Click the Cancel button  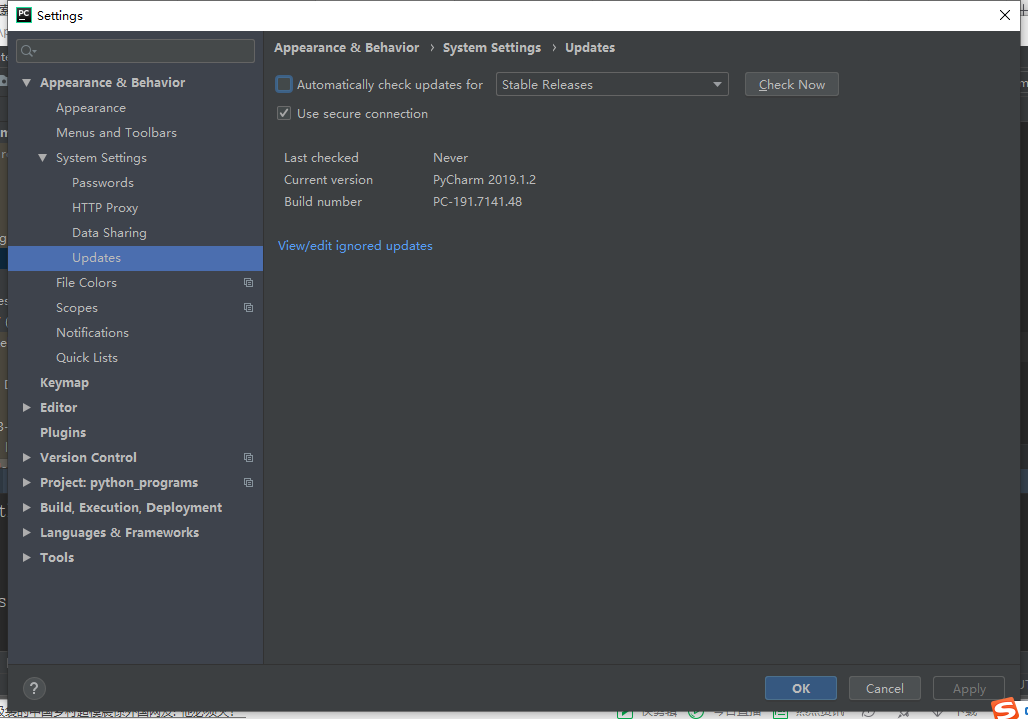click(x=884, y=688)
